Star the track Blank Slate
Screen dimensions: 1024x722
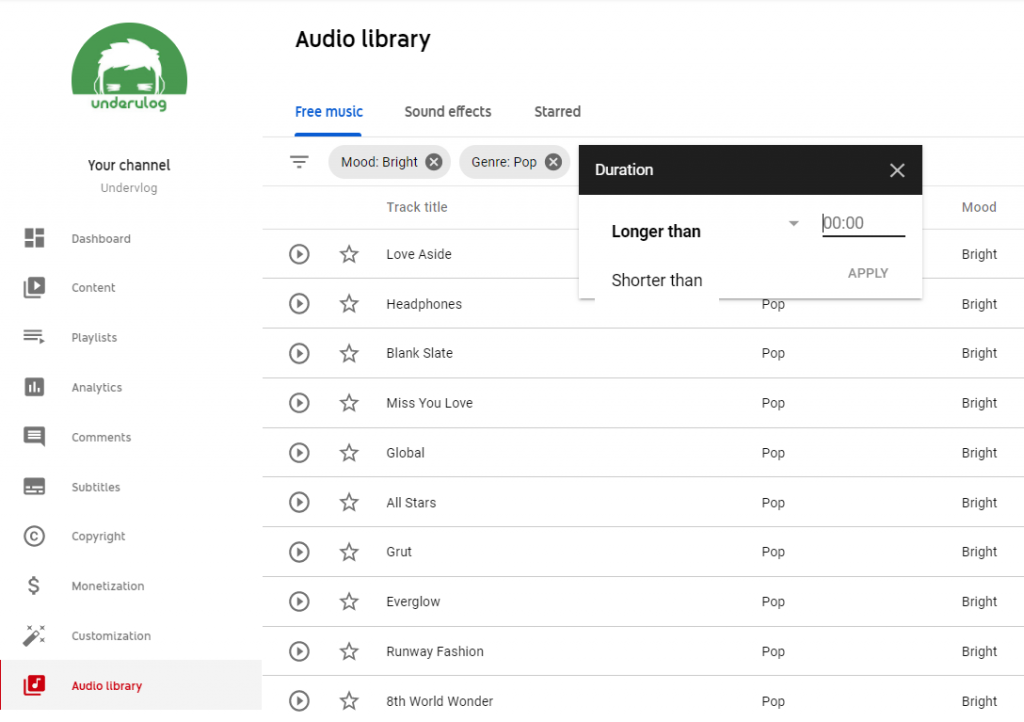(x=348, y=353)
